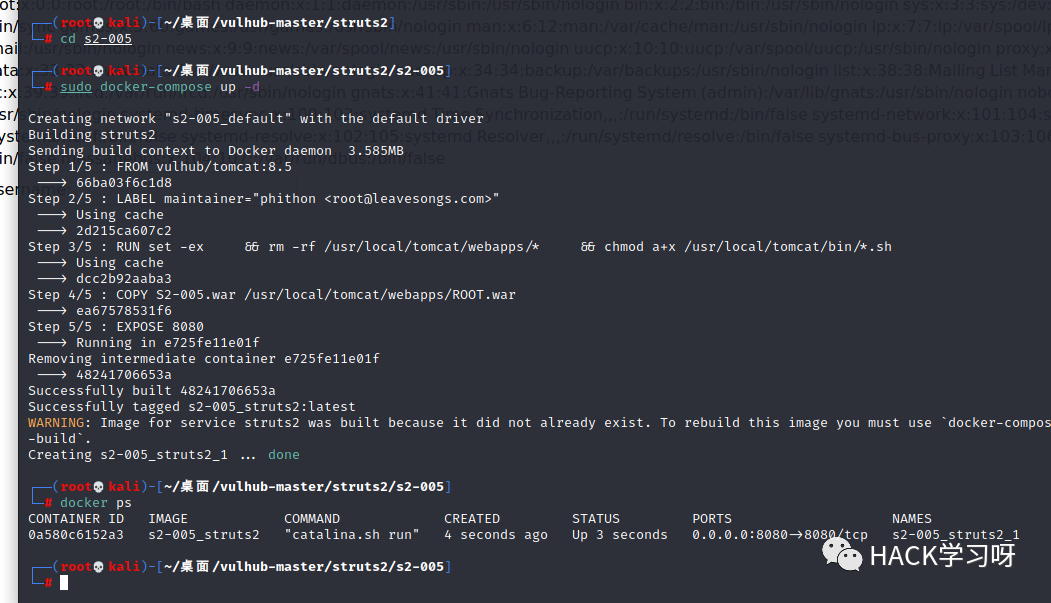Click the green 'done' status text
The width and height of the screenshot is (1051, 603).
point(284,455)
